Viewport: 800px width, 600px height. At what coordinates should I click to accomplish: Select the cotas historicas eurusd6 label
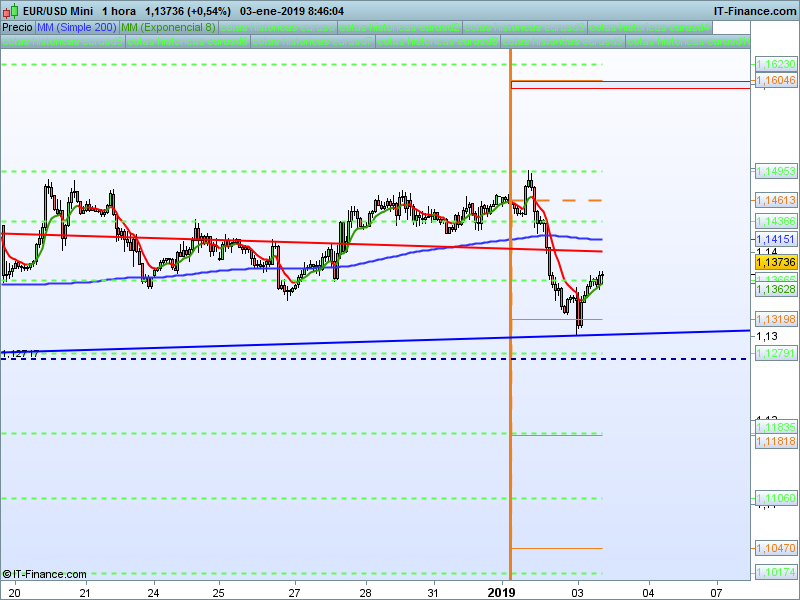(188, 41)
